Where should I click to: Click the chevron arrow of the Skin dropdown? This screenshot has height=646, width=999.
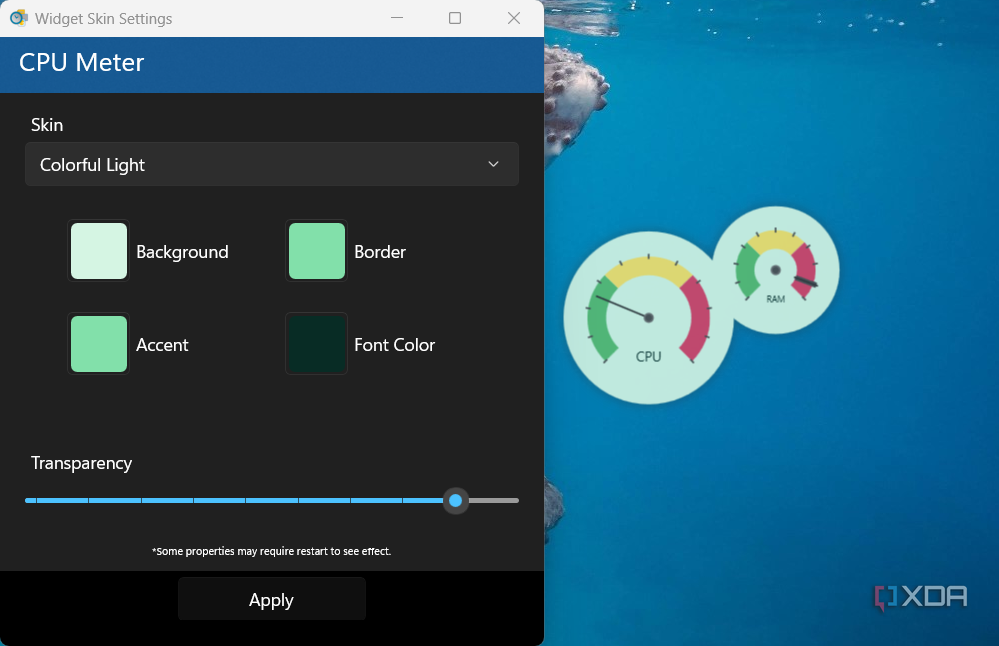tap(493, 164)
